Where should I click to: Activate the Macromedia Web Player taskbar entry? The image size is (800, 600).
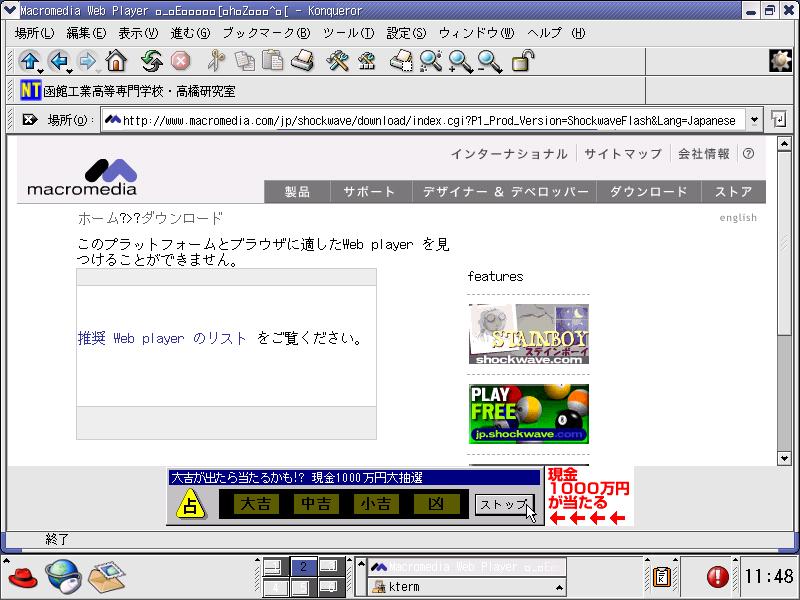point(467,567)
